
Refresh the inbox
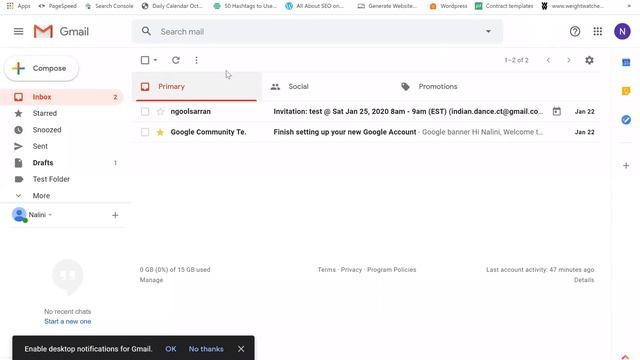(x=176, y=60)
